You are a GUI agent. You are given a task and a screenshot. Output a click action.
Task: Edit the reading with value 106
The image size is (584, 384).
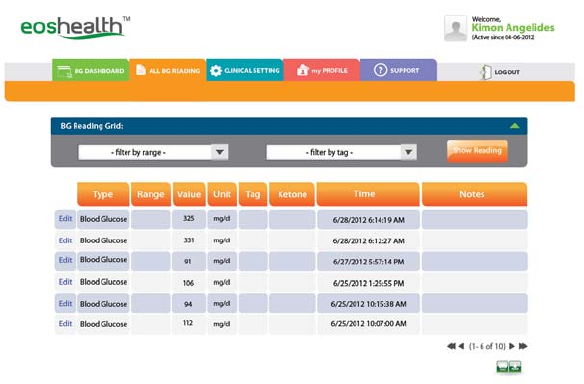65,282
